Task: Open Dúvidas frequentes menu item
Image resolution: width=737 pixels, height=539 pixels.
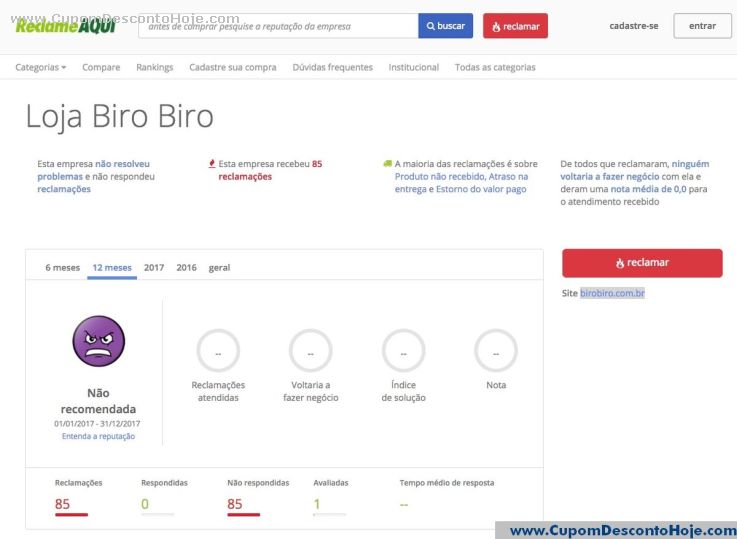Action: tap(332, 67)
